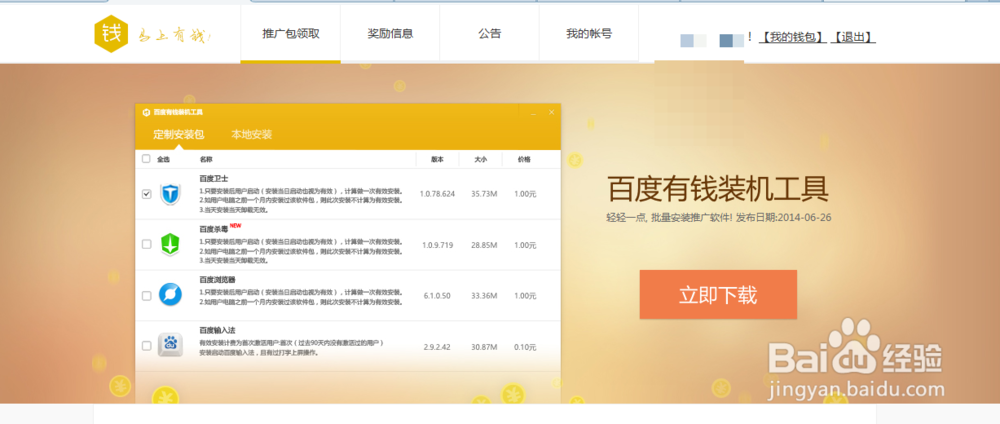Click version 1.0.78.624
This screenshot has width=1000, height=424.
coord(437,194)
